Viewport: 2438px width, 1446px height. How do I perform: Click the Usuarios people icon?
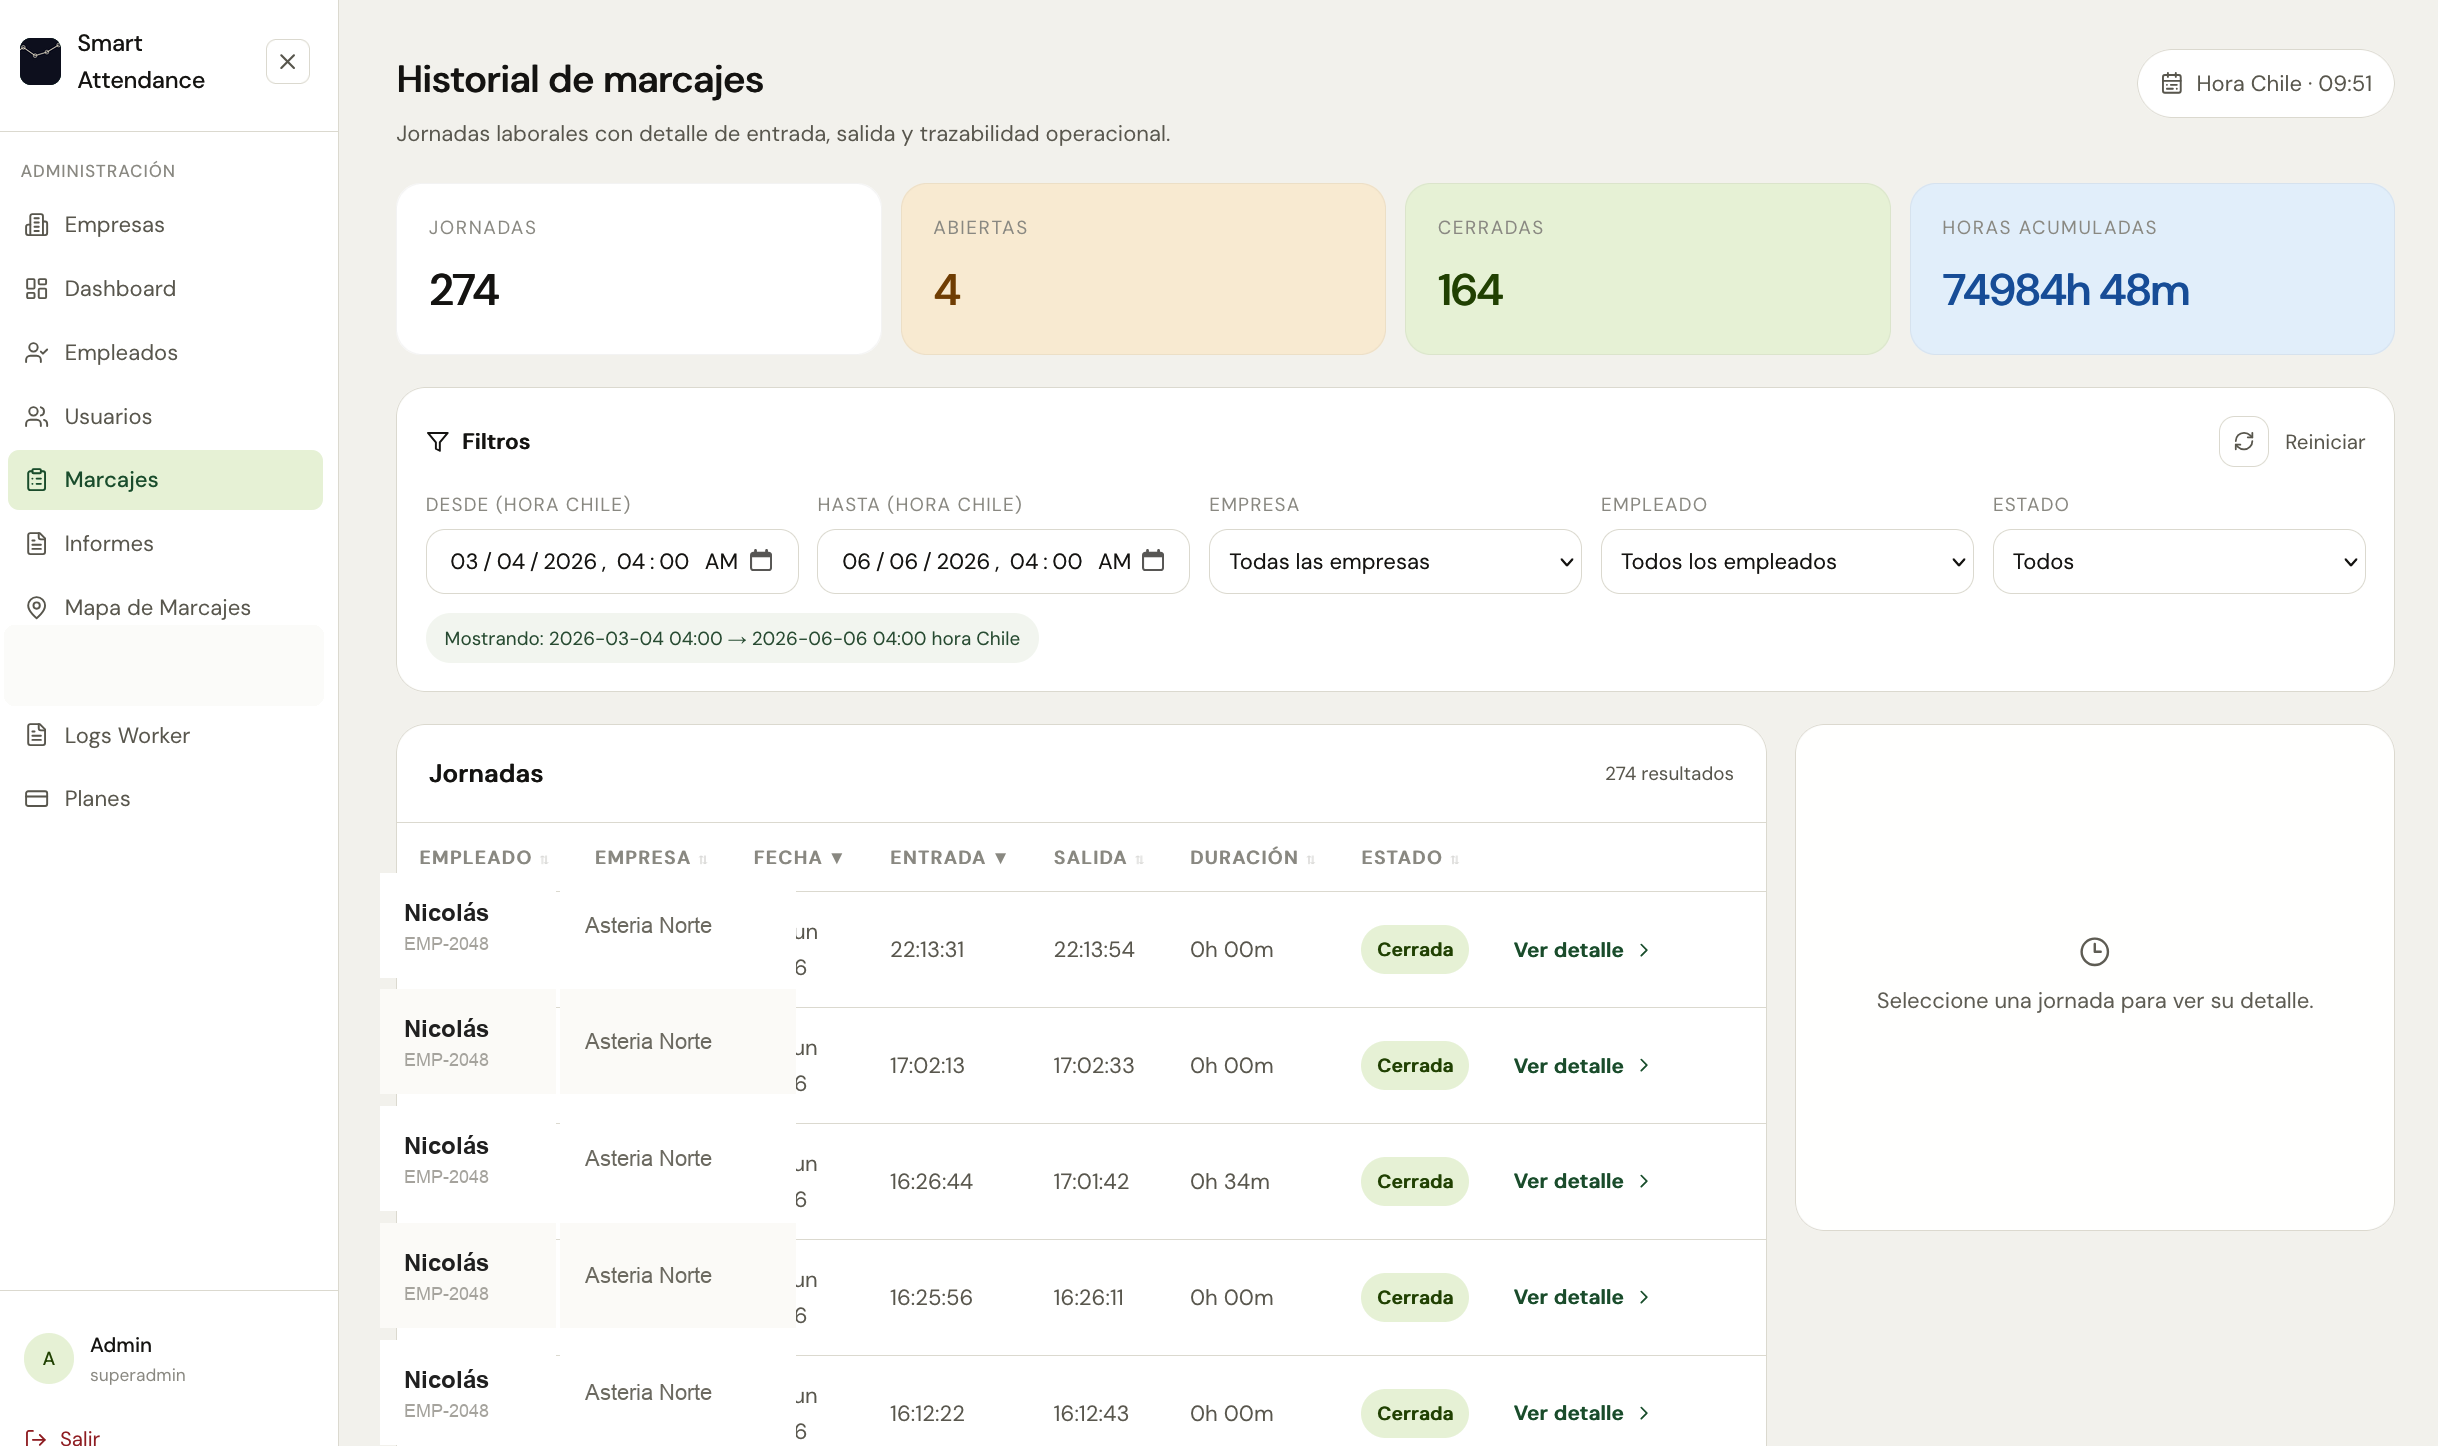37,417
